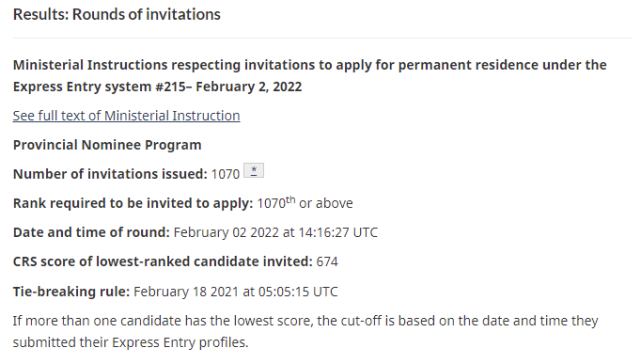Screen dimensions: 641x364
Task: Click the February 02 2022 at 14:16:27 UTC value
Action: pos(276,232)
